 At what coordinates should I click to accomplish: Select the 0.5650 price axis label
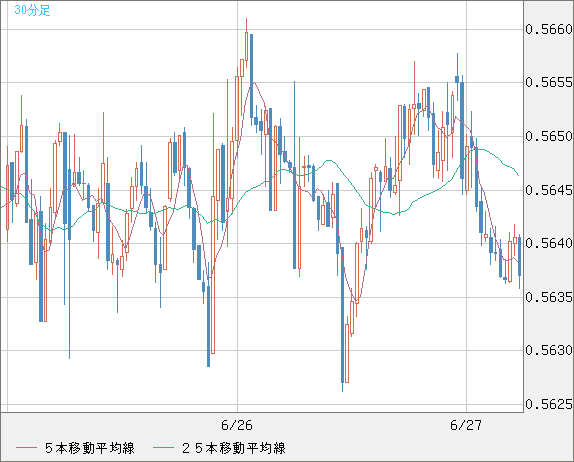[549, 136]
